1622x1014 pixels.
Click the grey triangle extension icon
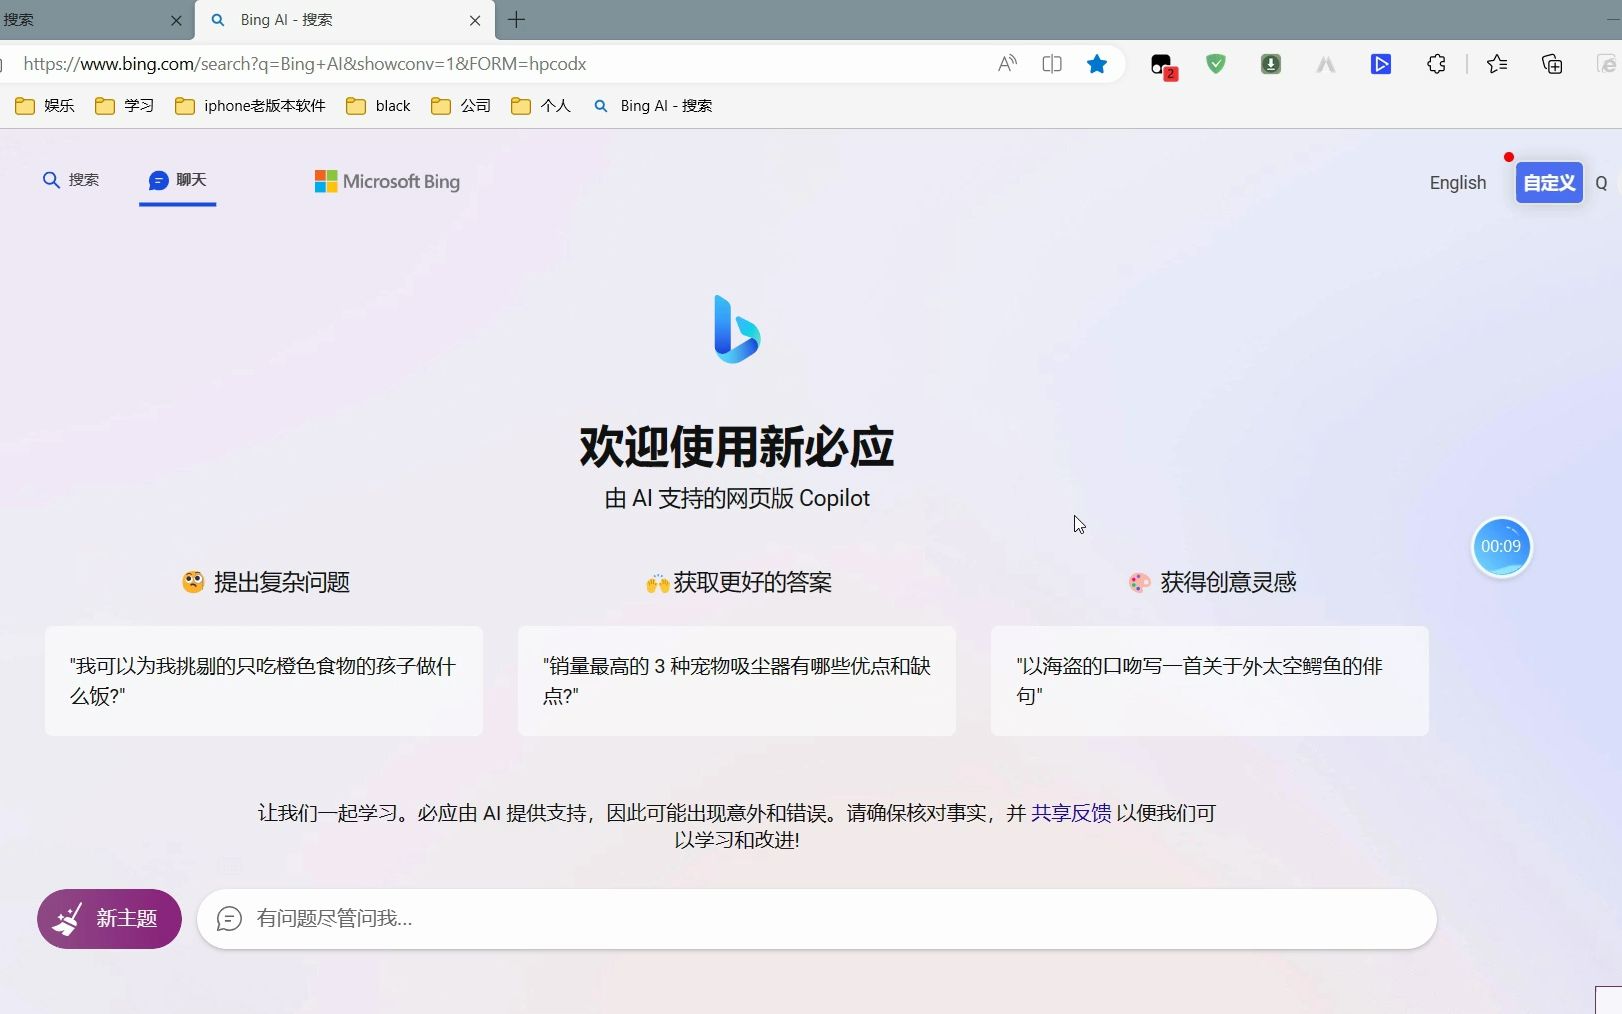pyautogui.click(x=1326, y=65)
